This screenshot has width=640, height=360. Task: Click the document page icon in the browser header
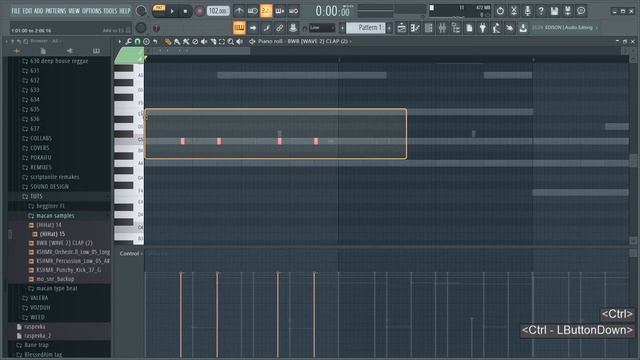click(43, 51)
